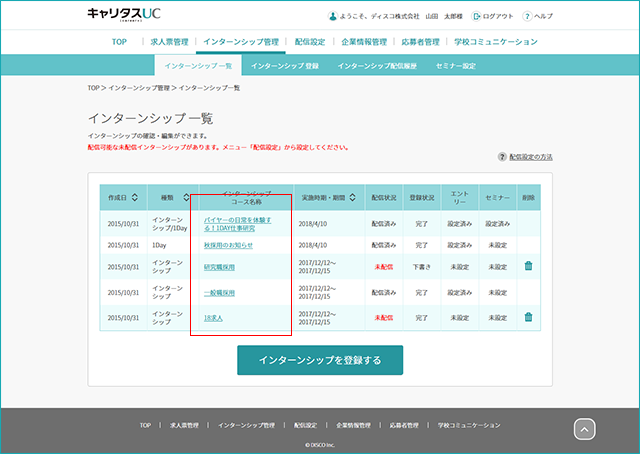Click the 削除 column header
The image size is (640, 454).
(x=528, y=198)
